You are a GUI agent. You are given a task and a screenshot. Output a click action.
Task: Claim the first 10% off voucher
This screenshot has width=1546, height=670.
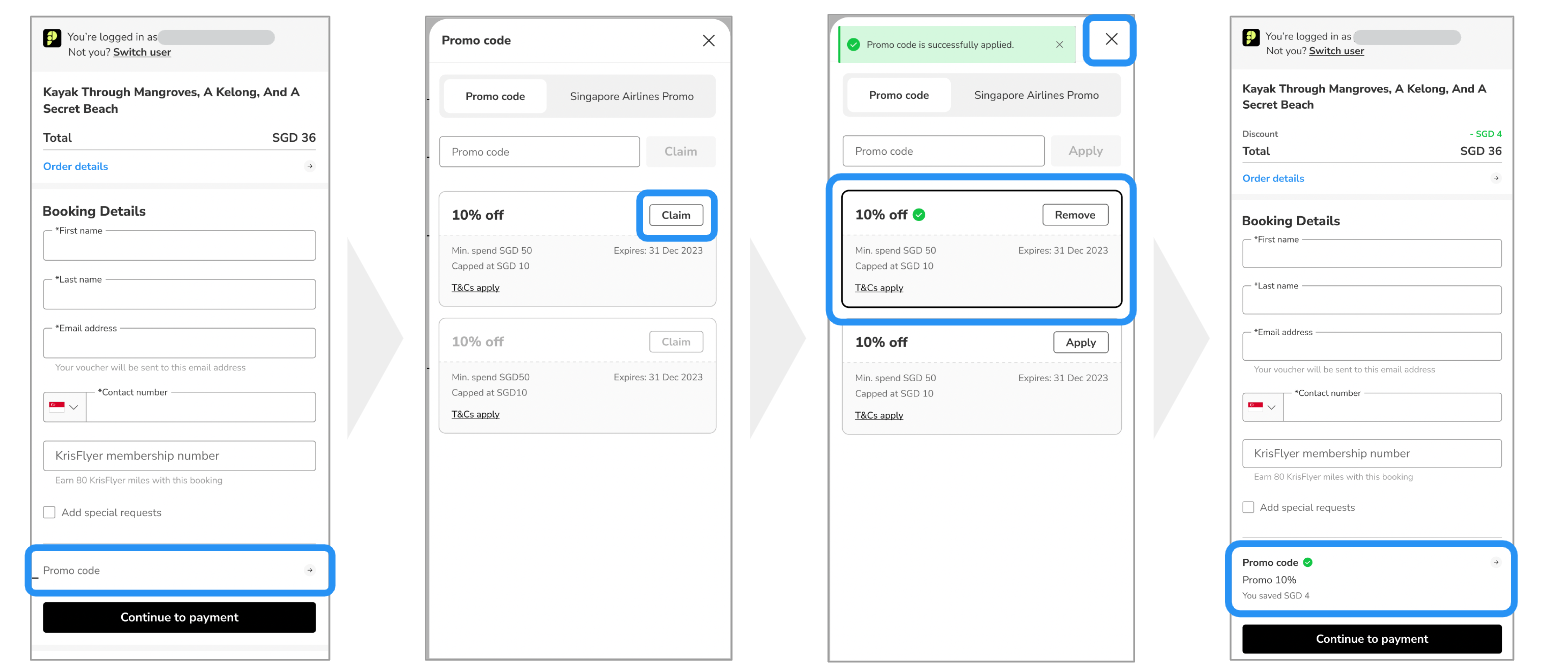[676, 215]
